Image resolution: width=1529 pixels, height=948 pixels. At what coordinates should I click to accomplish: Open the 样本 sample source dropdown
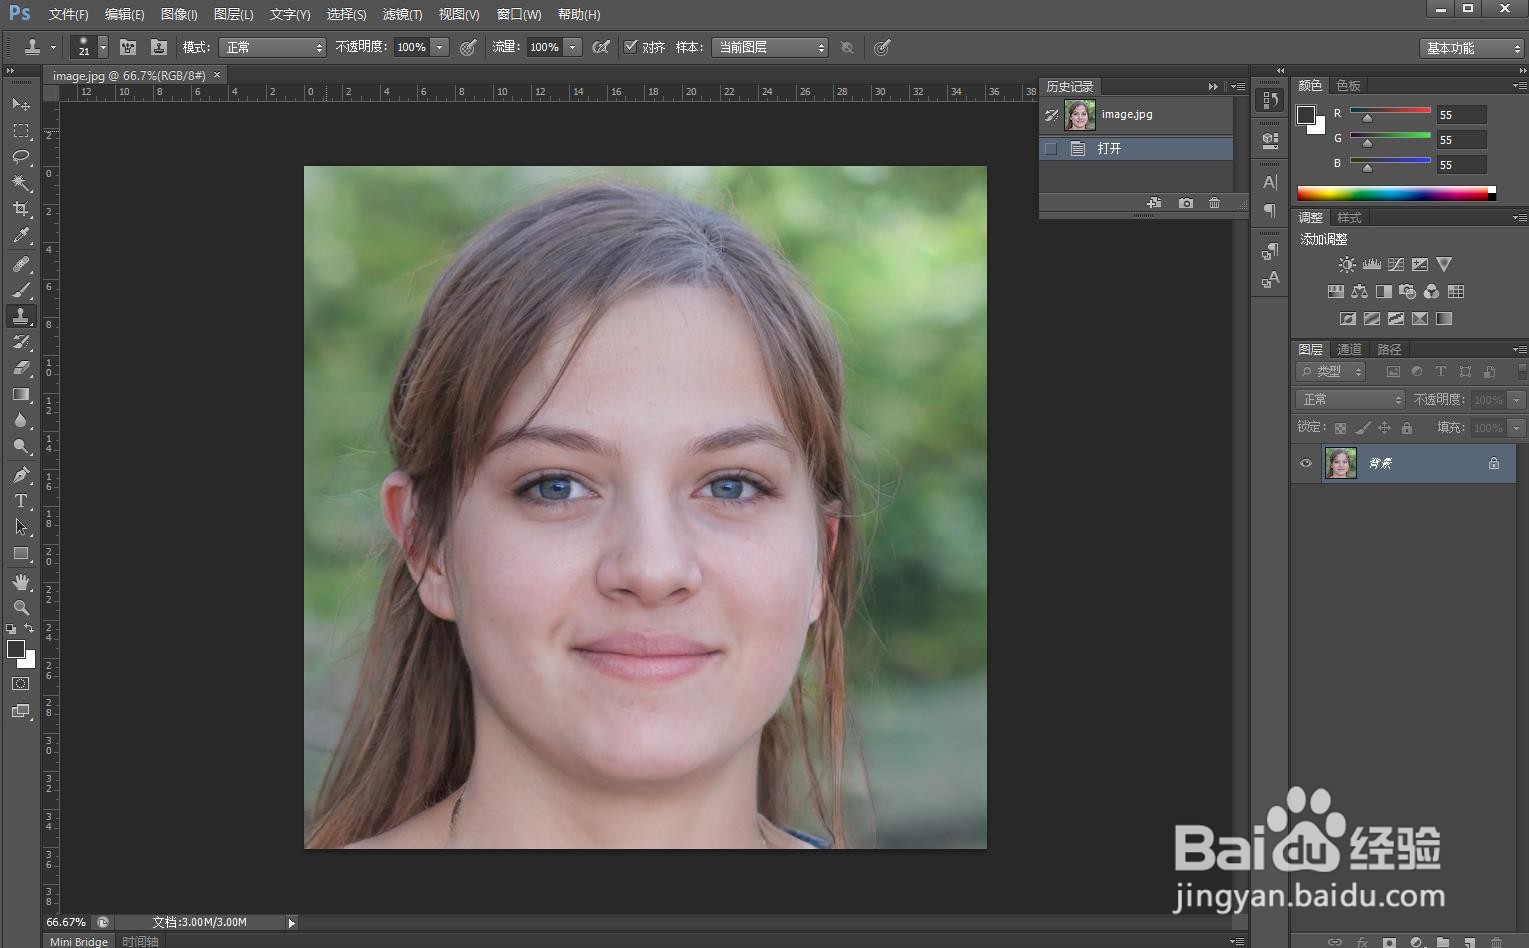click(x=769, y=47)
